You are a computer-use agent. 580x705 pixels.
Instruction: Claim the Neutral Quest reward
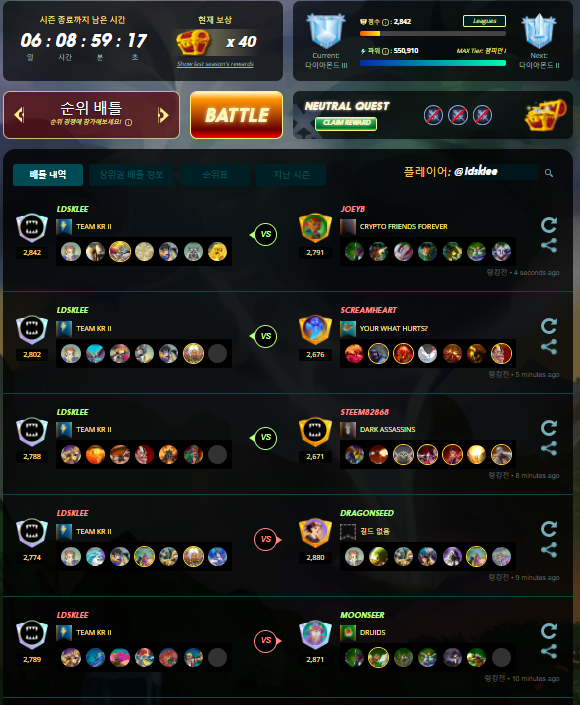point(346,123)
